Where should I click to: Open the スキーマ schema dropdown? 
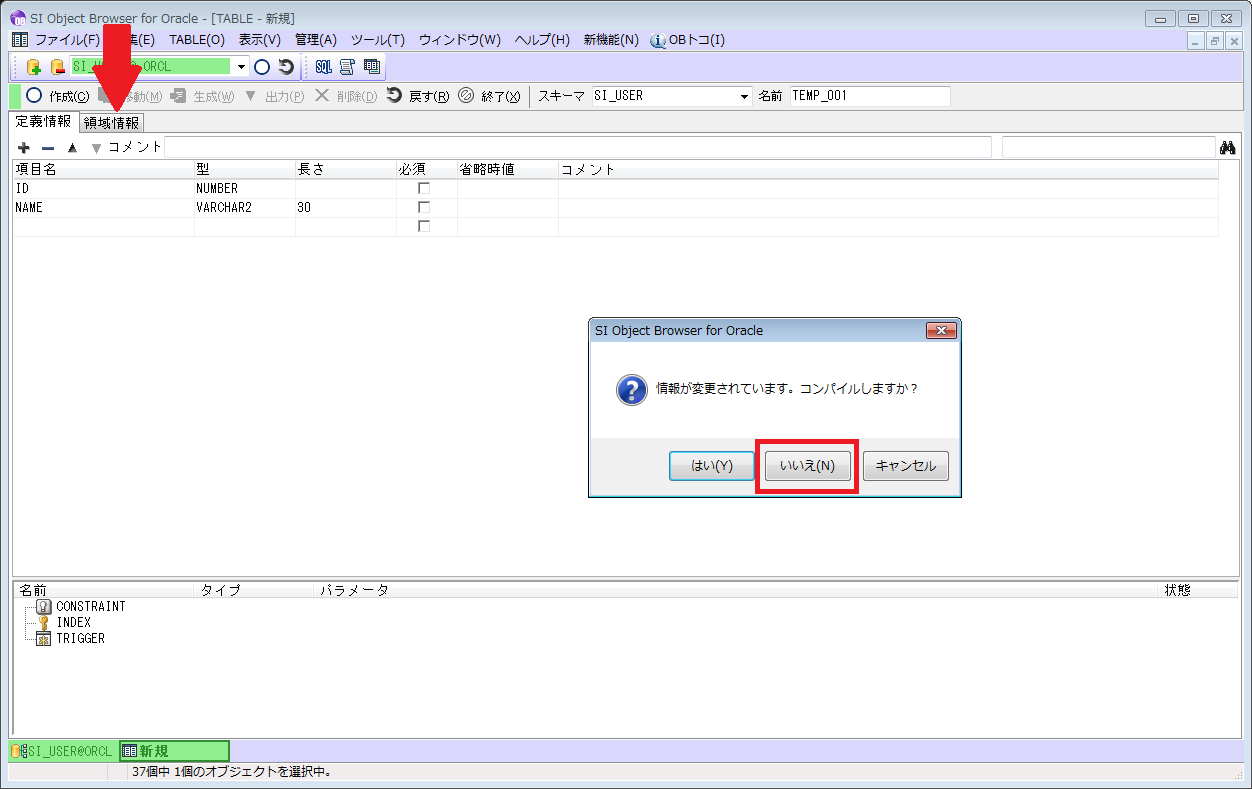click(744, 96)
